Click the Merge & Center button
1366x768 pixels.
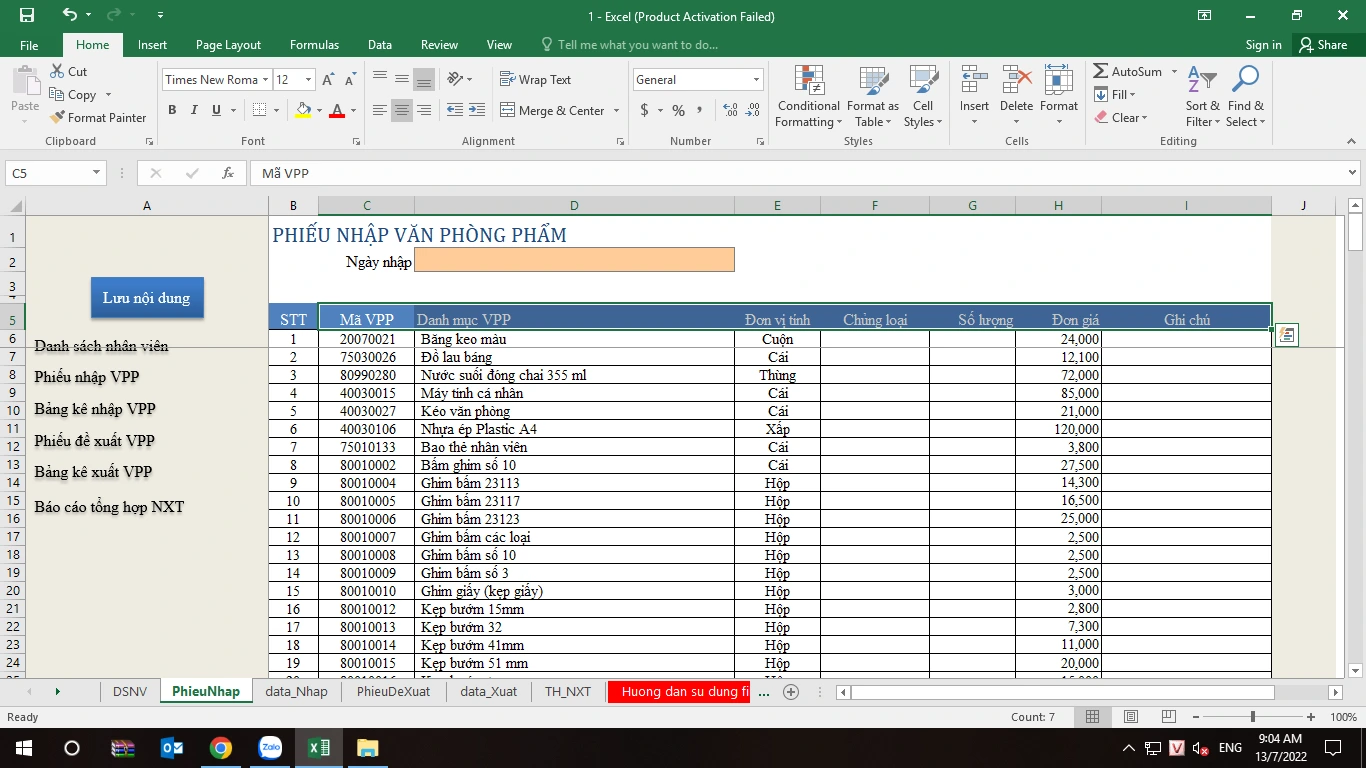552,110
